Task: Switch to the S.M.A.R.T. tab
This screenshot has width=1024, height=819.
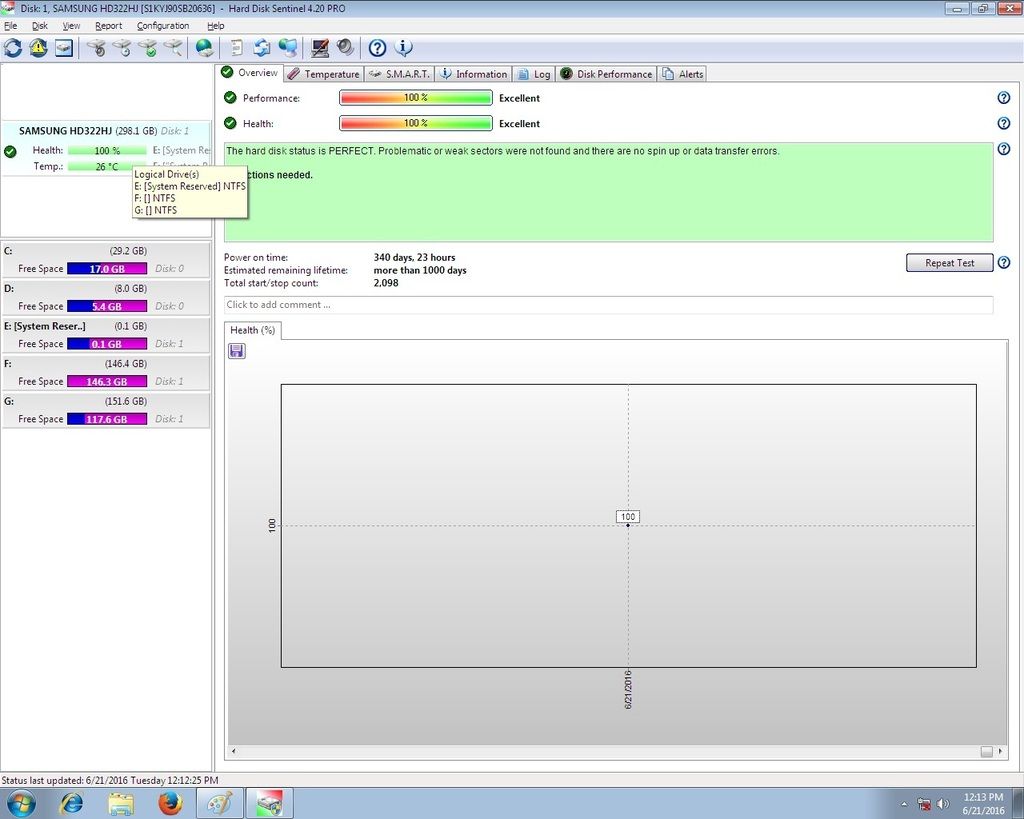Action: 398,74
